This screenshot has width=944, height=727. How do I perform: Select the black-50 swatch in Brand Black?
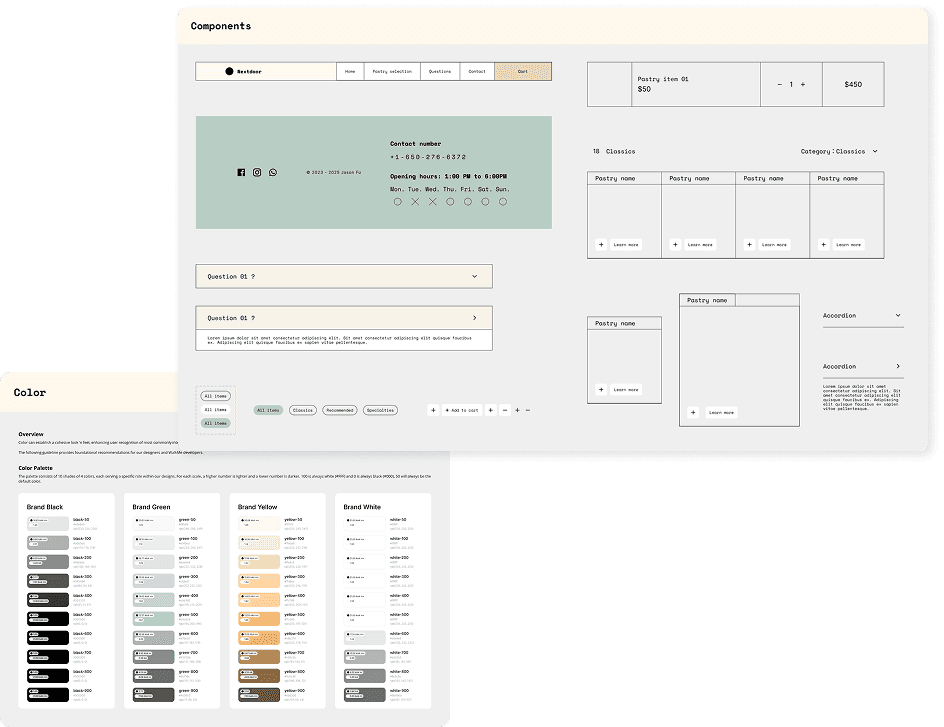pos(48,524)
